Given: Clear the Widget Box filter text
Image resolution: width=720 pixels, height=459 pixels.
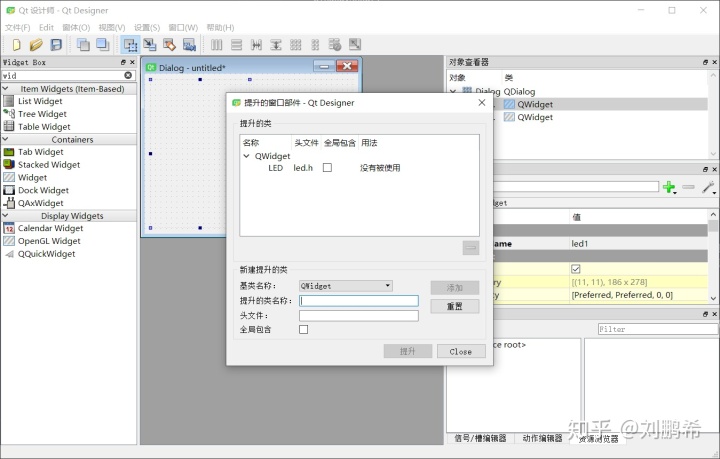Looking at the screenshot, I should [x=128, y=75].
